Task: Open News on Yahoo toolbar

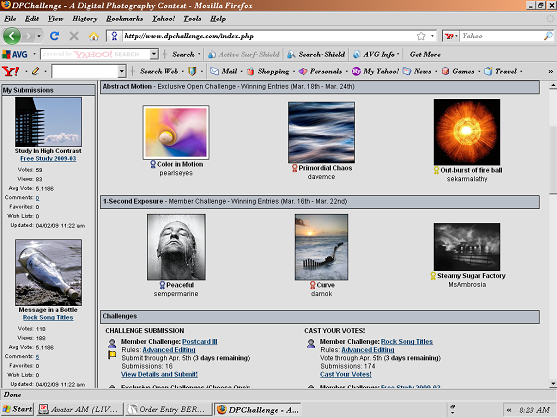Action: (x=417, y=71)
